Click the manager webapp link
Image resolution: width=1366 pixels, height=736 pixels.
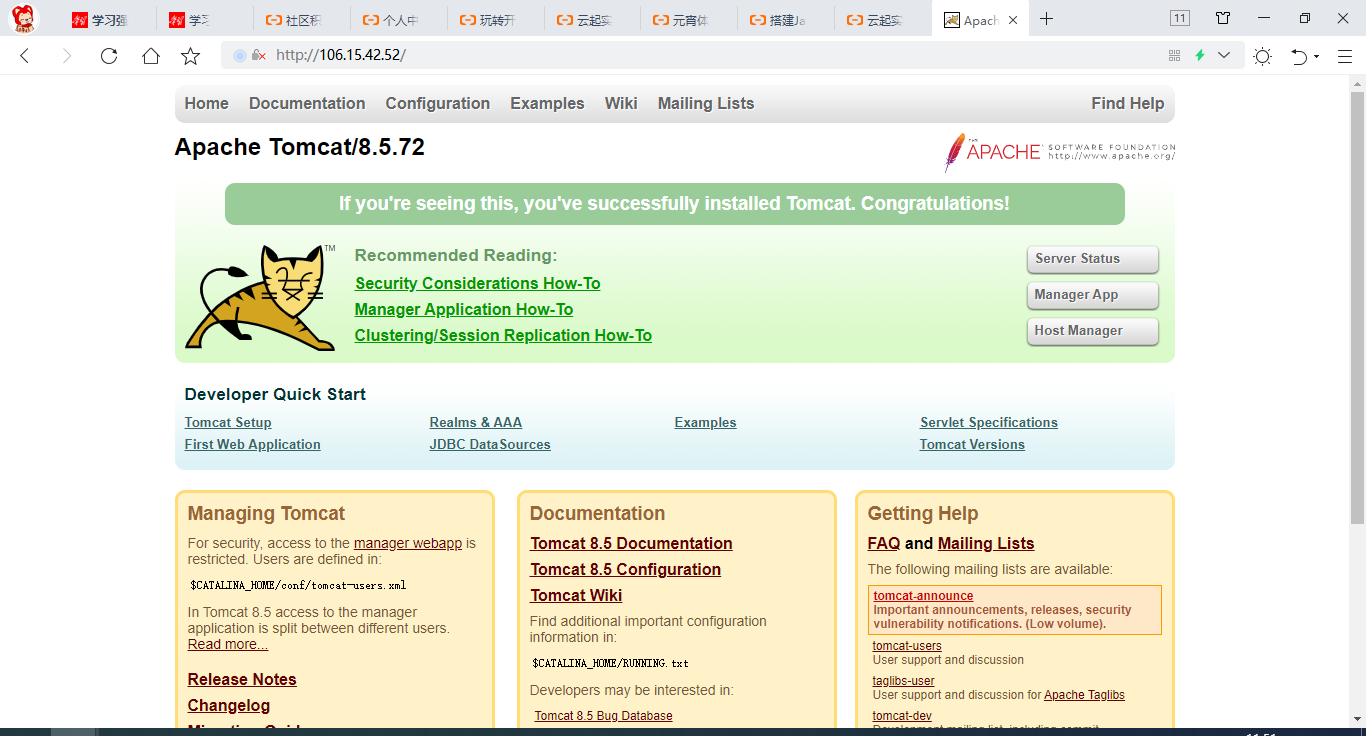(x=408, y=544)
